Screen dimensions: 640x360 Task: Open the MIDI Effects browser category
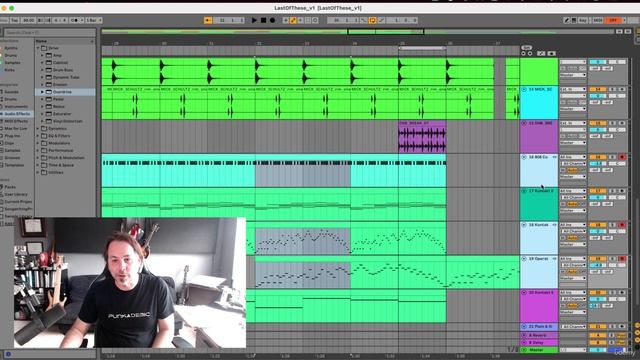16,121
